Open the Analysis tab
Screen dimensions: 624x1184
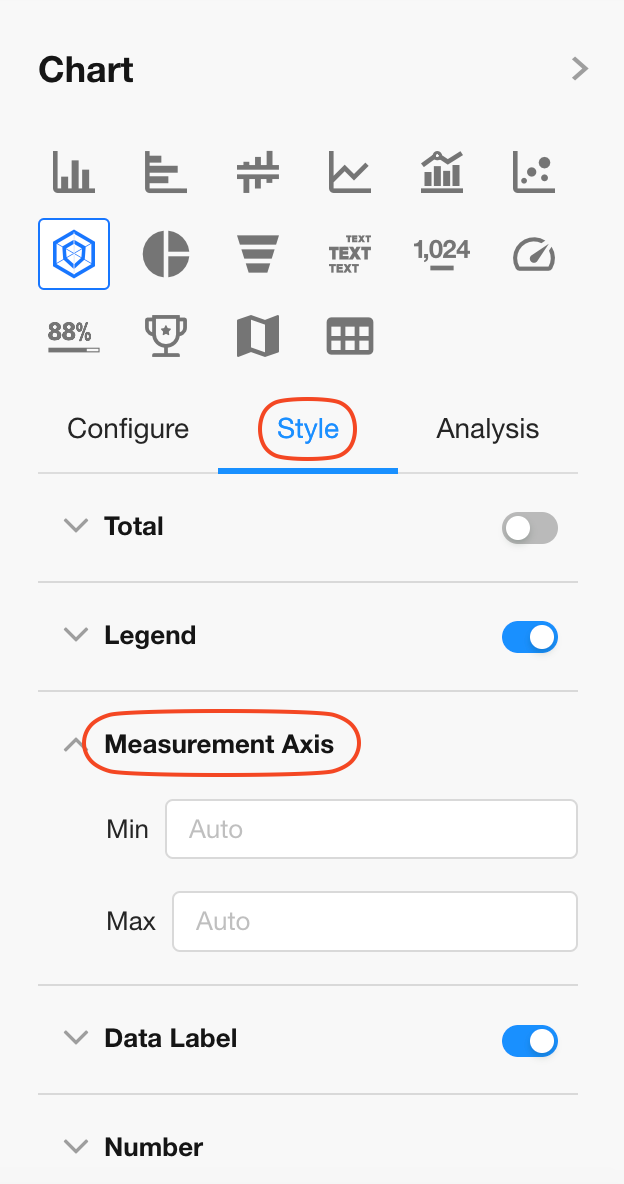[x=487, y=429]
